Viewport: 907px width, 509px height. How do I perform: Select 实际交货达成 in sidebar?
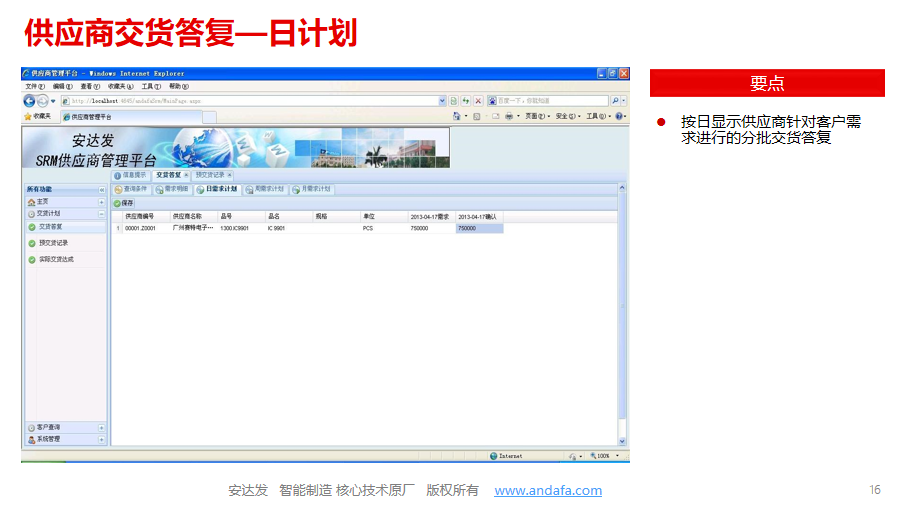pyautogui.click(x=56, y=260)
